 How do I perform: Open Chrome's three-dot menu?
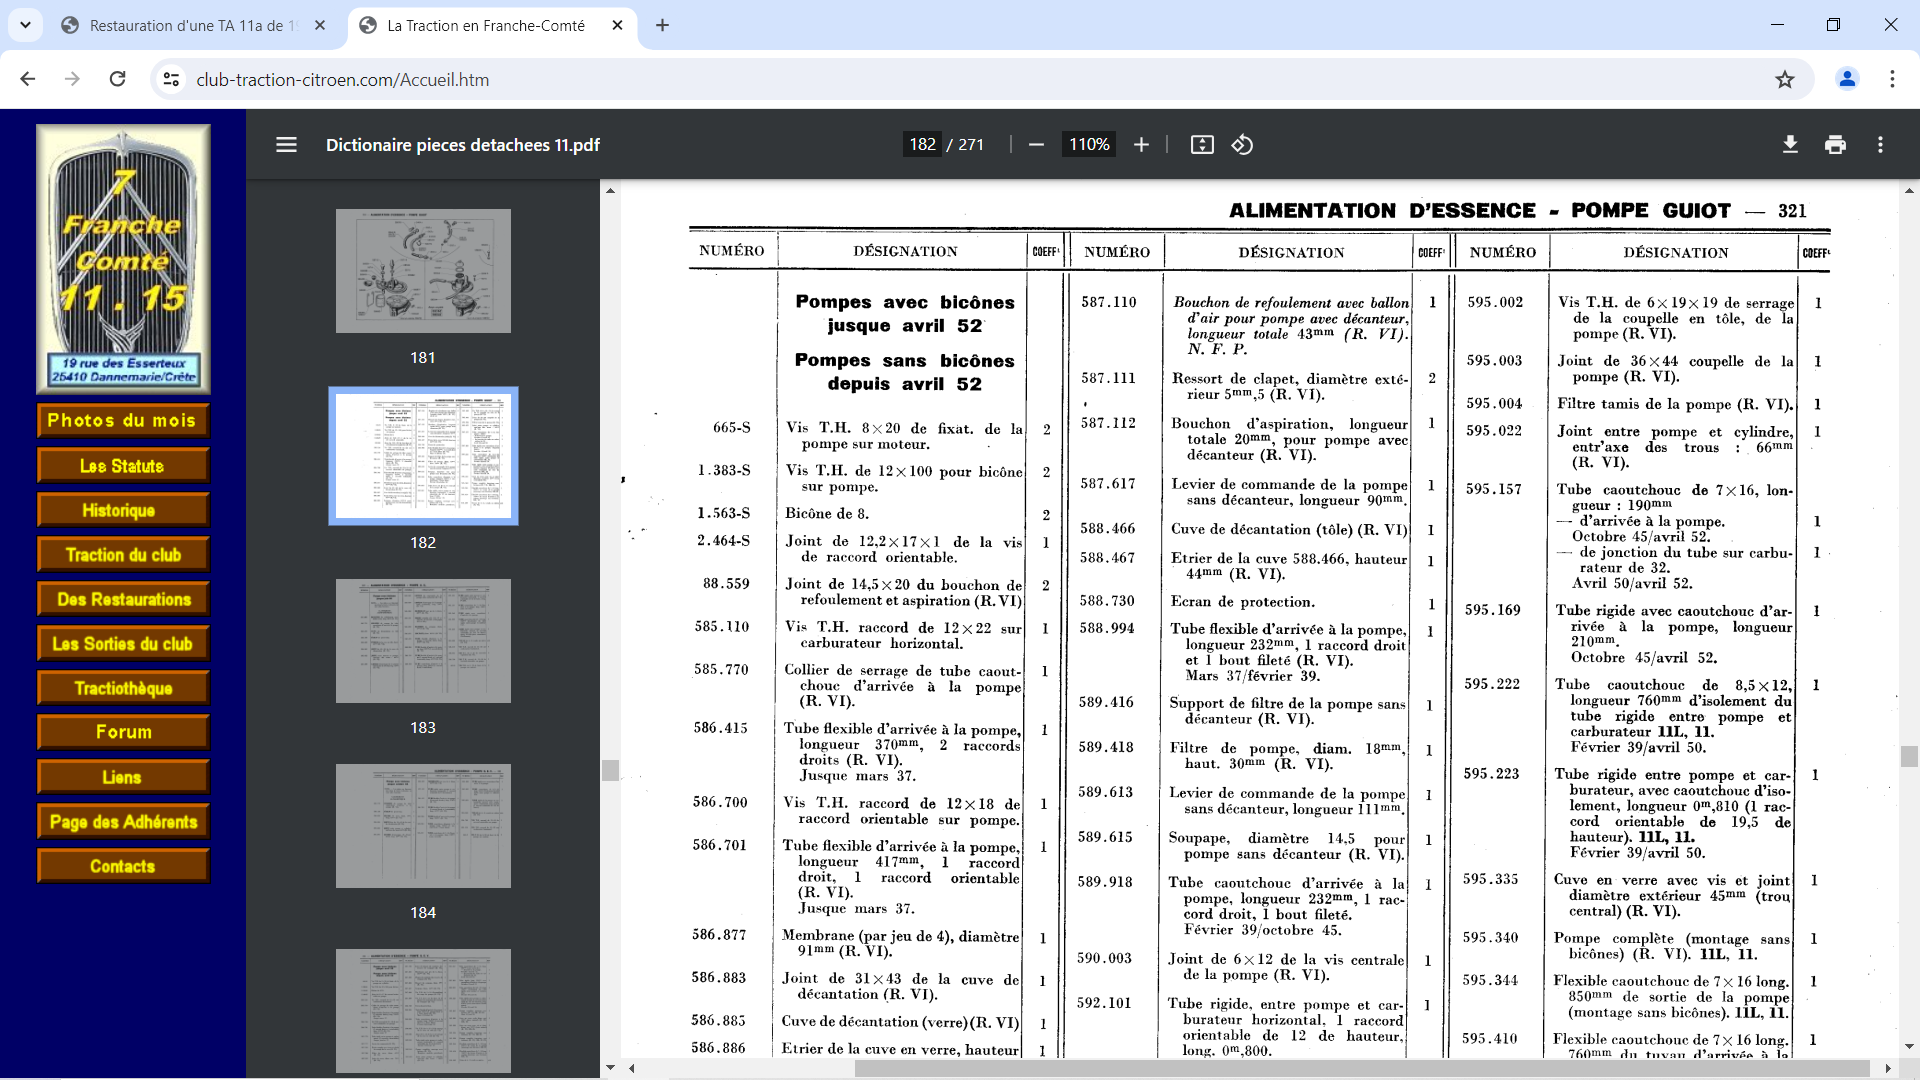(x=1892, y=79)
